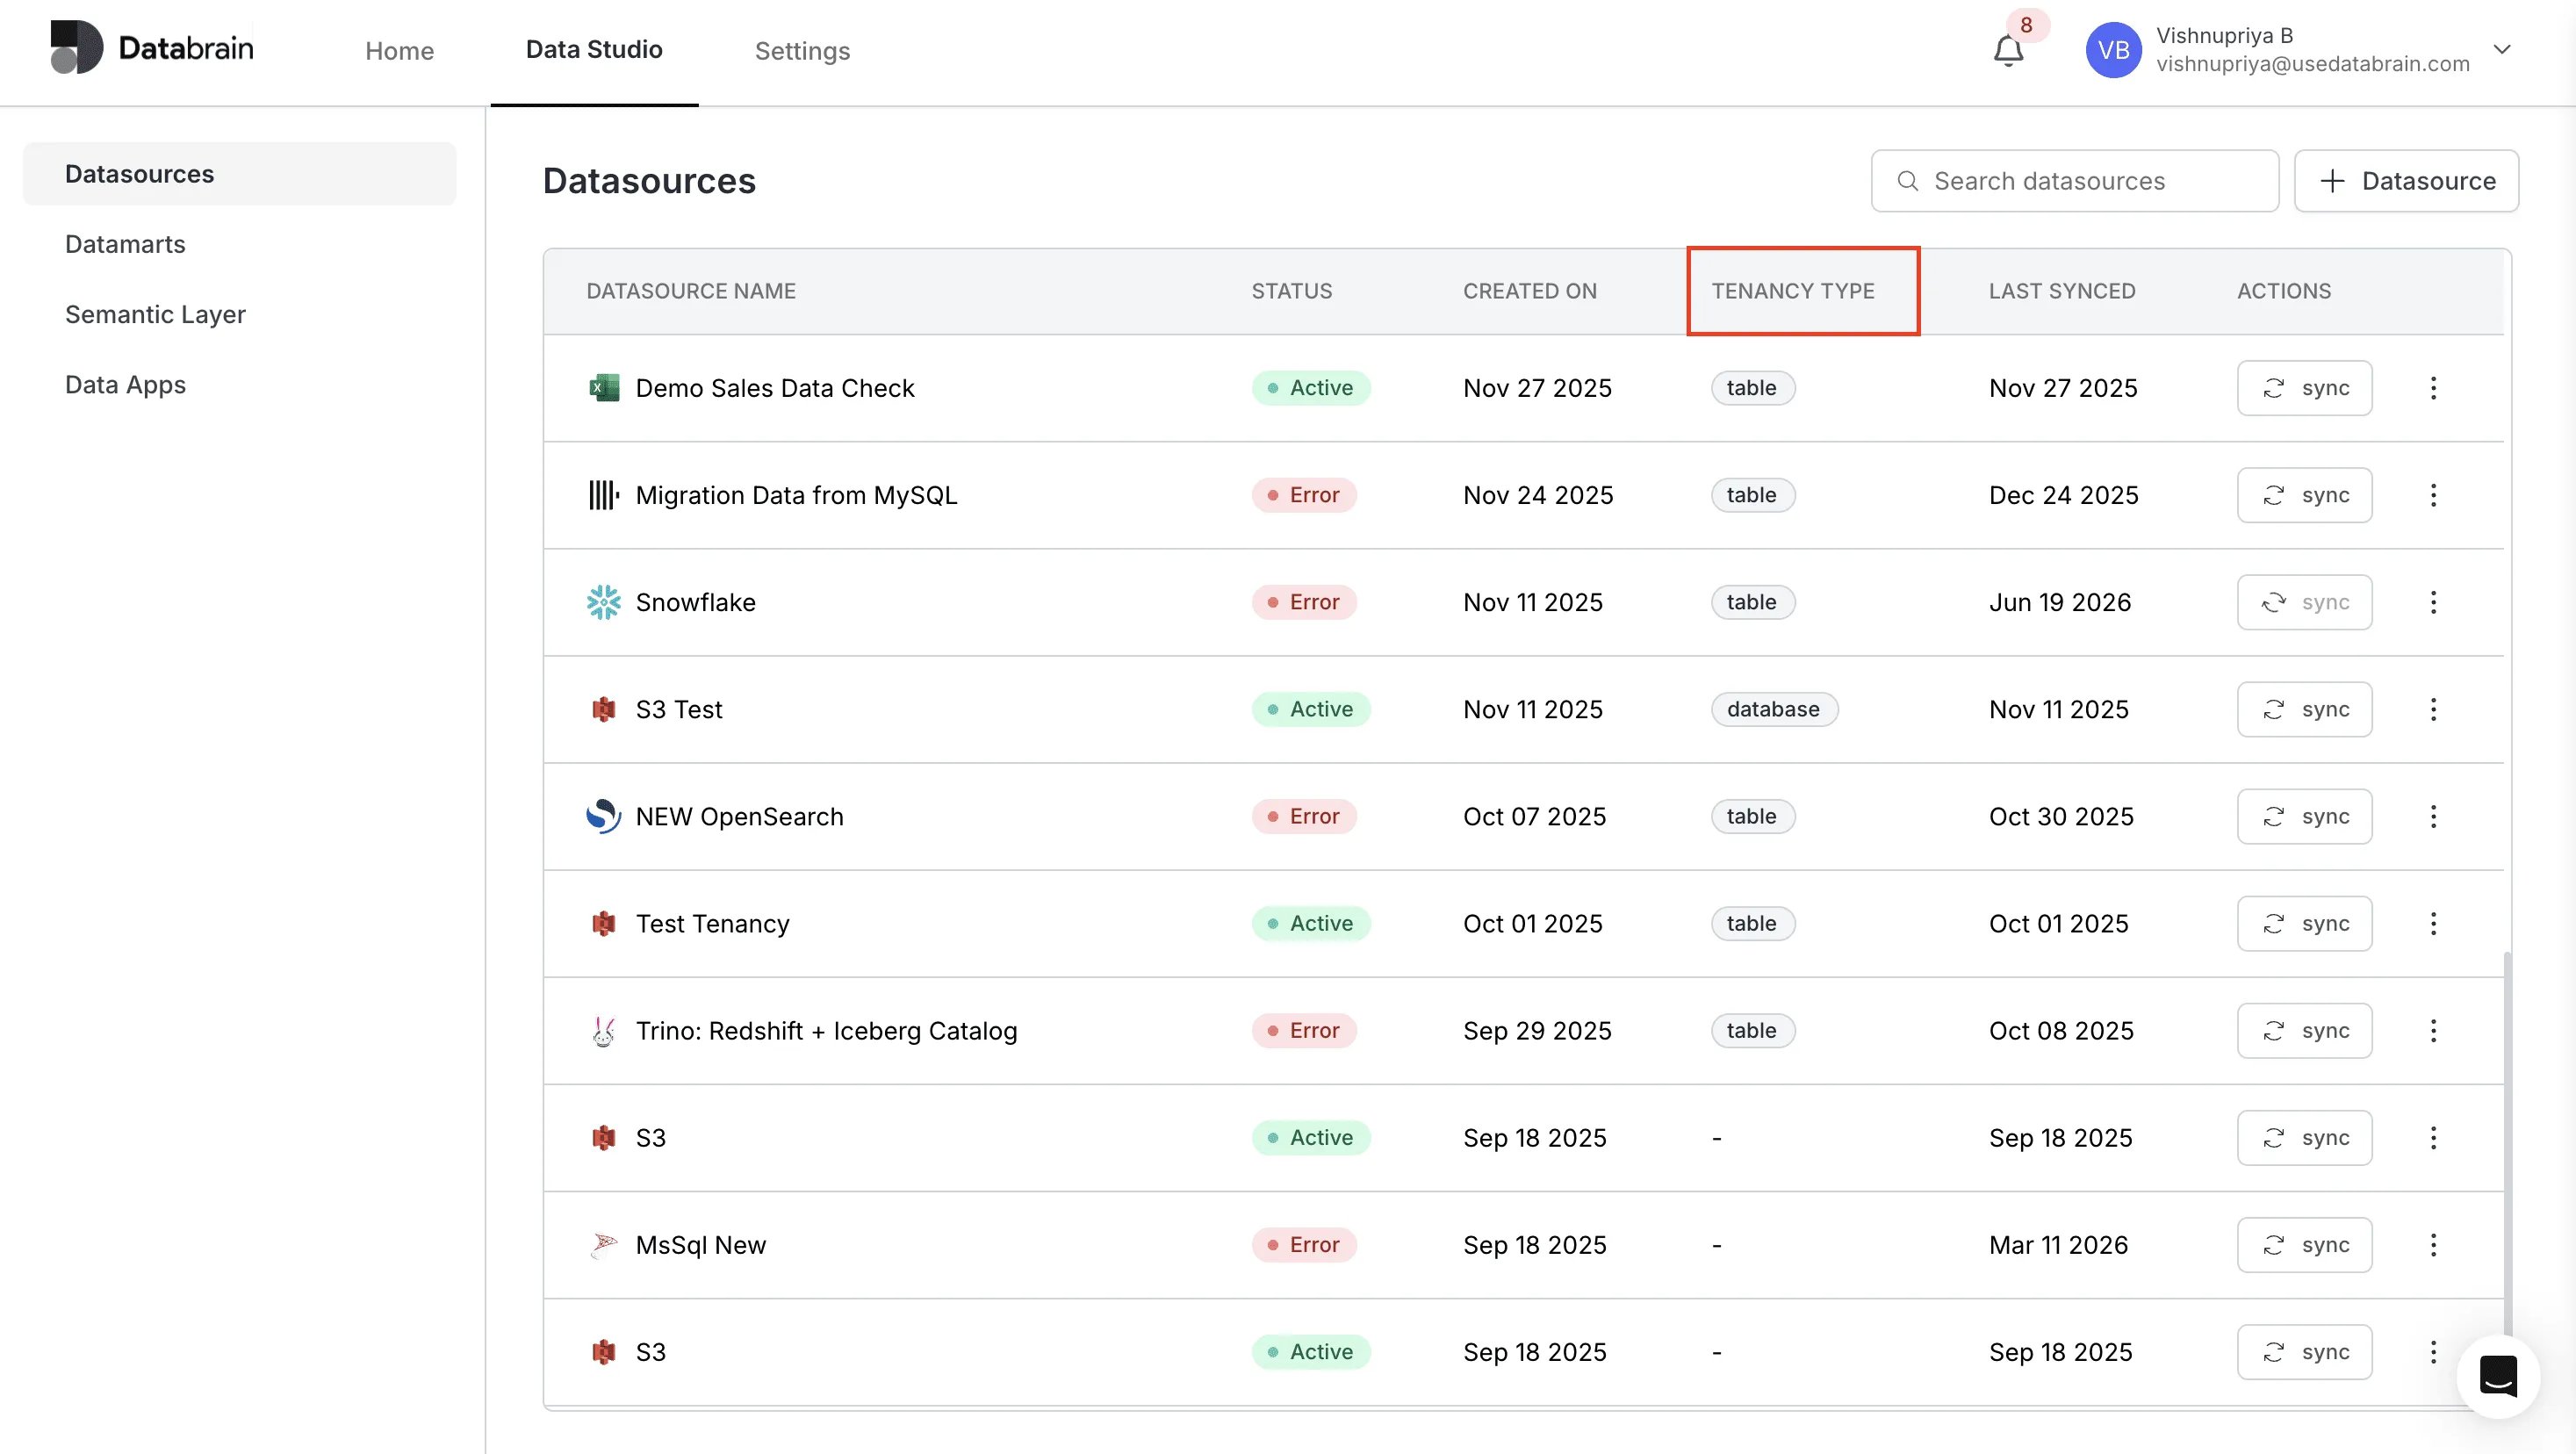
Task: Open more options for Migration Data from MySQL
Action: coord(2433,495)
